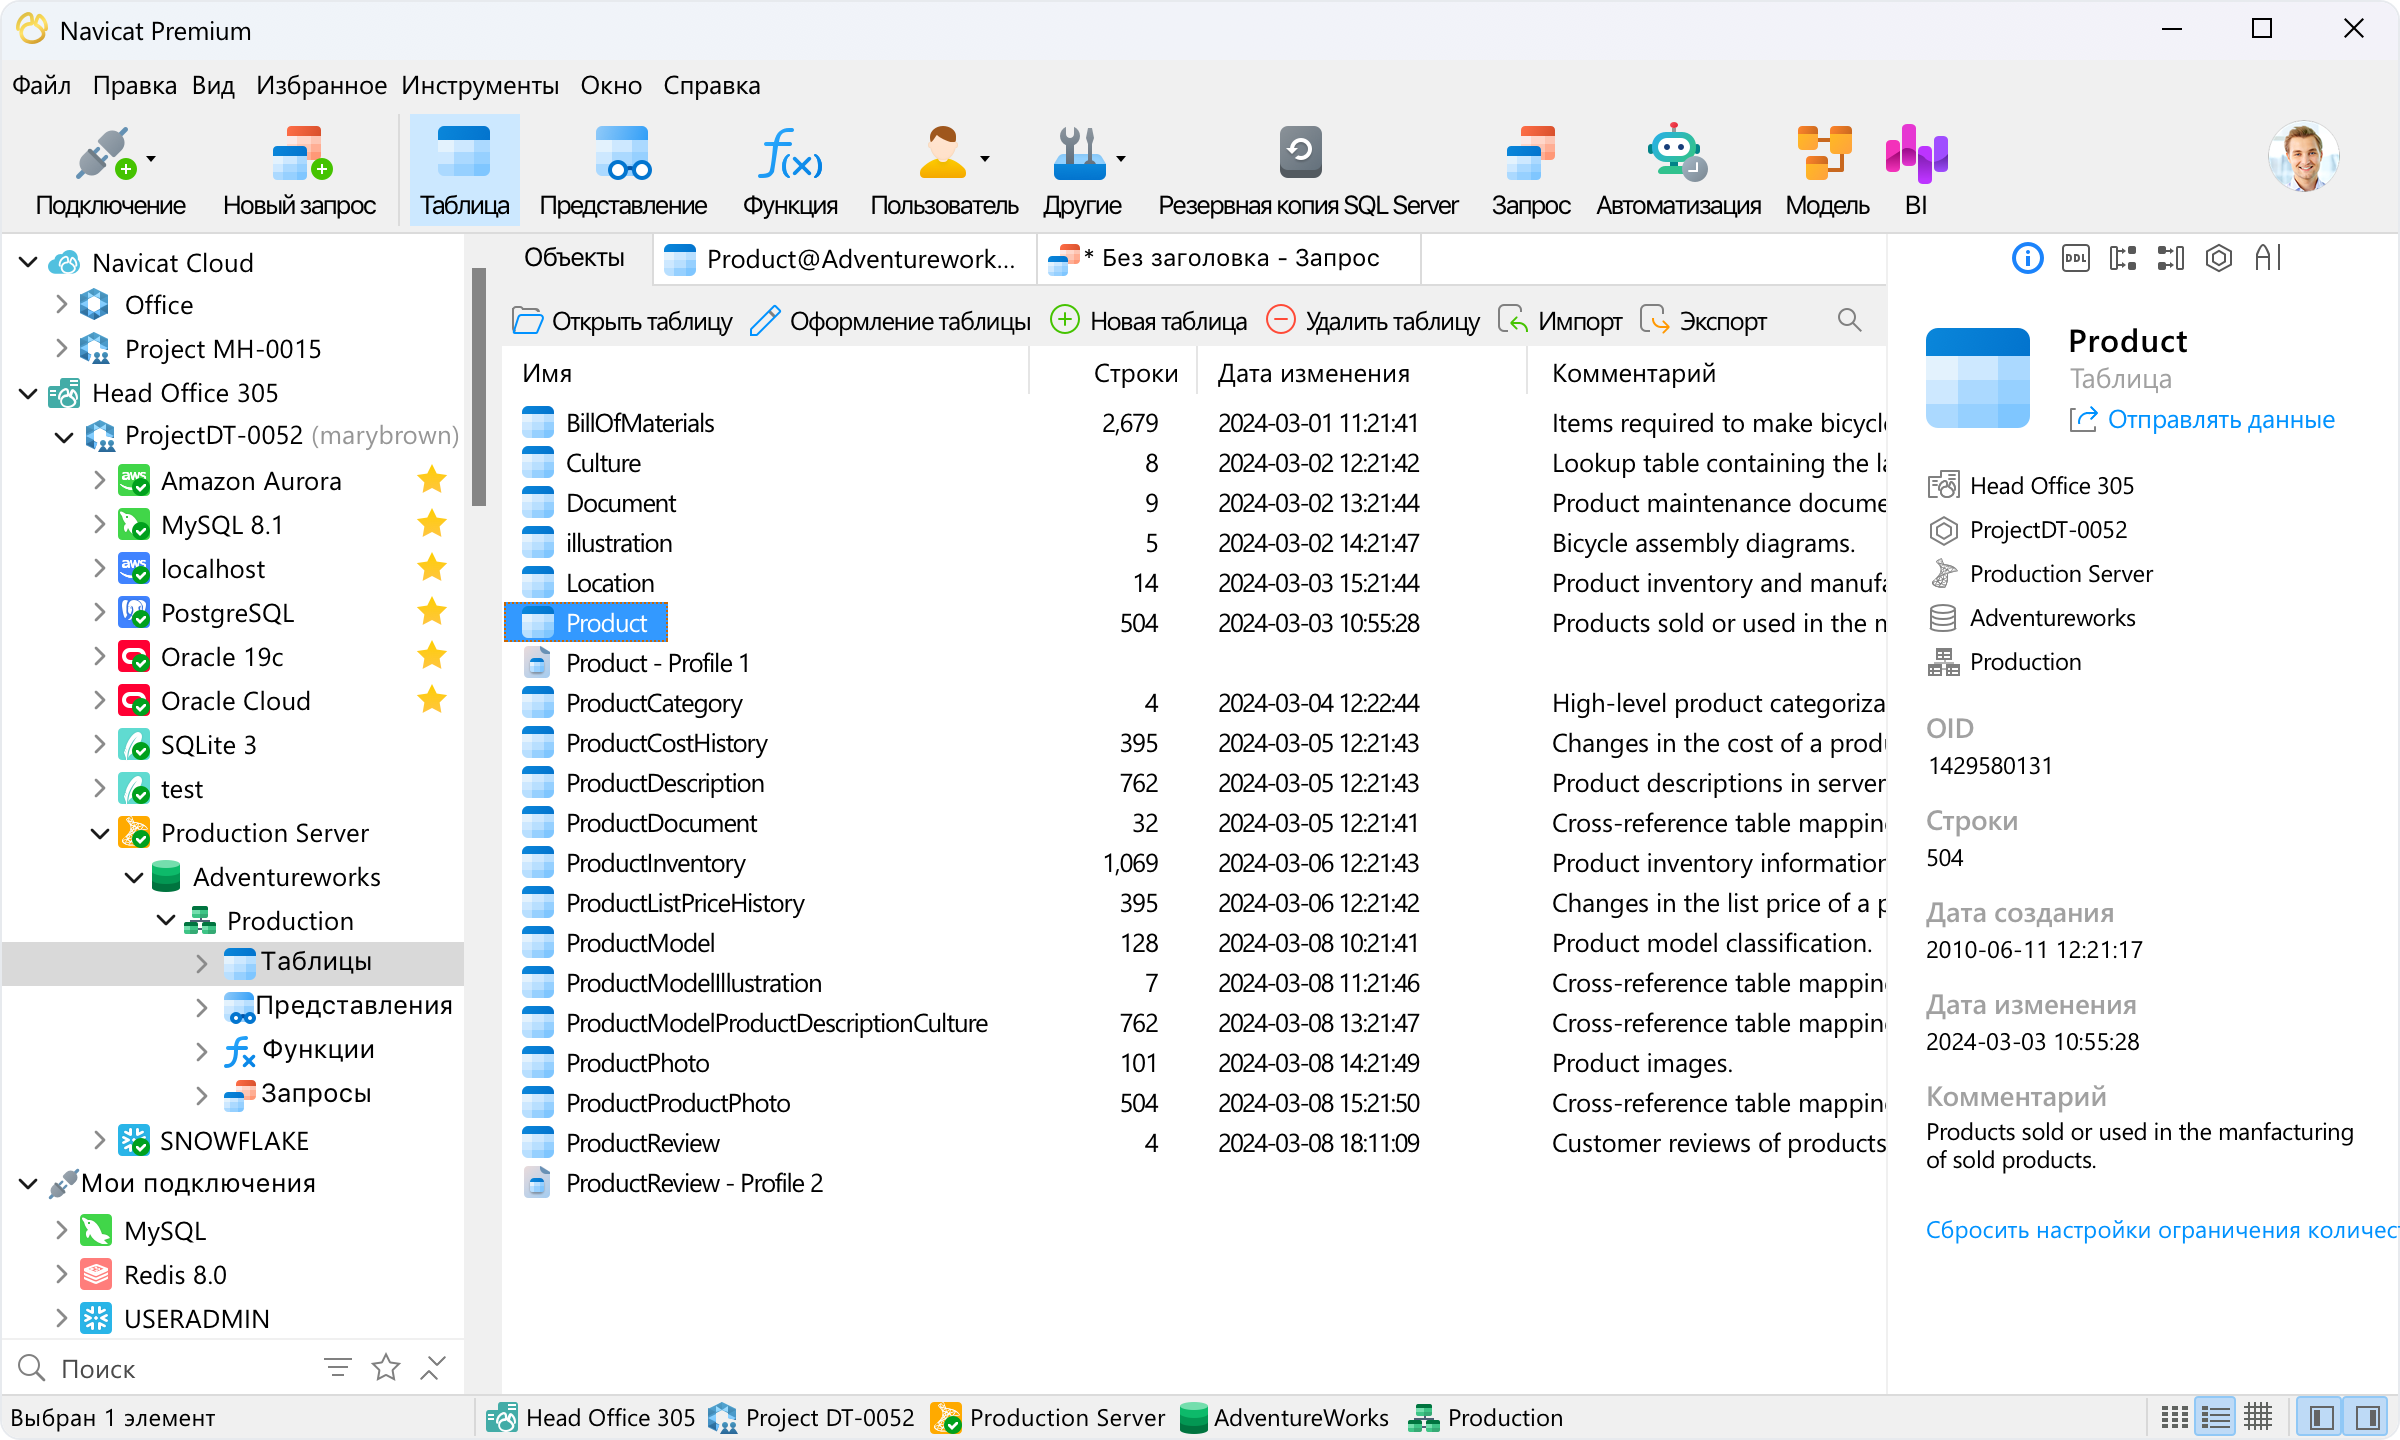
Task: Click Удалить таблицу button
Action: pyautogui.click(x=1373, y=321)
